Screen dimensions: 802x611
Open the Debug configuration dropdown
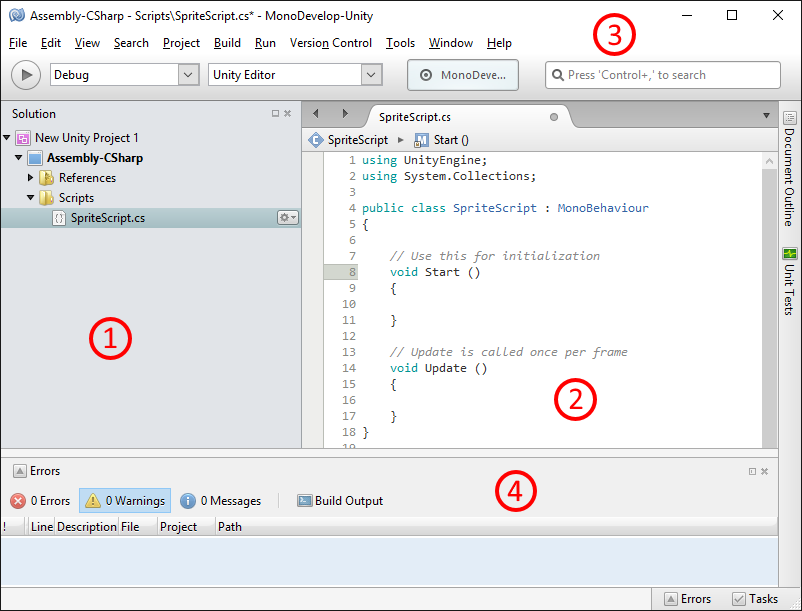tap(124, 75)
